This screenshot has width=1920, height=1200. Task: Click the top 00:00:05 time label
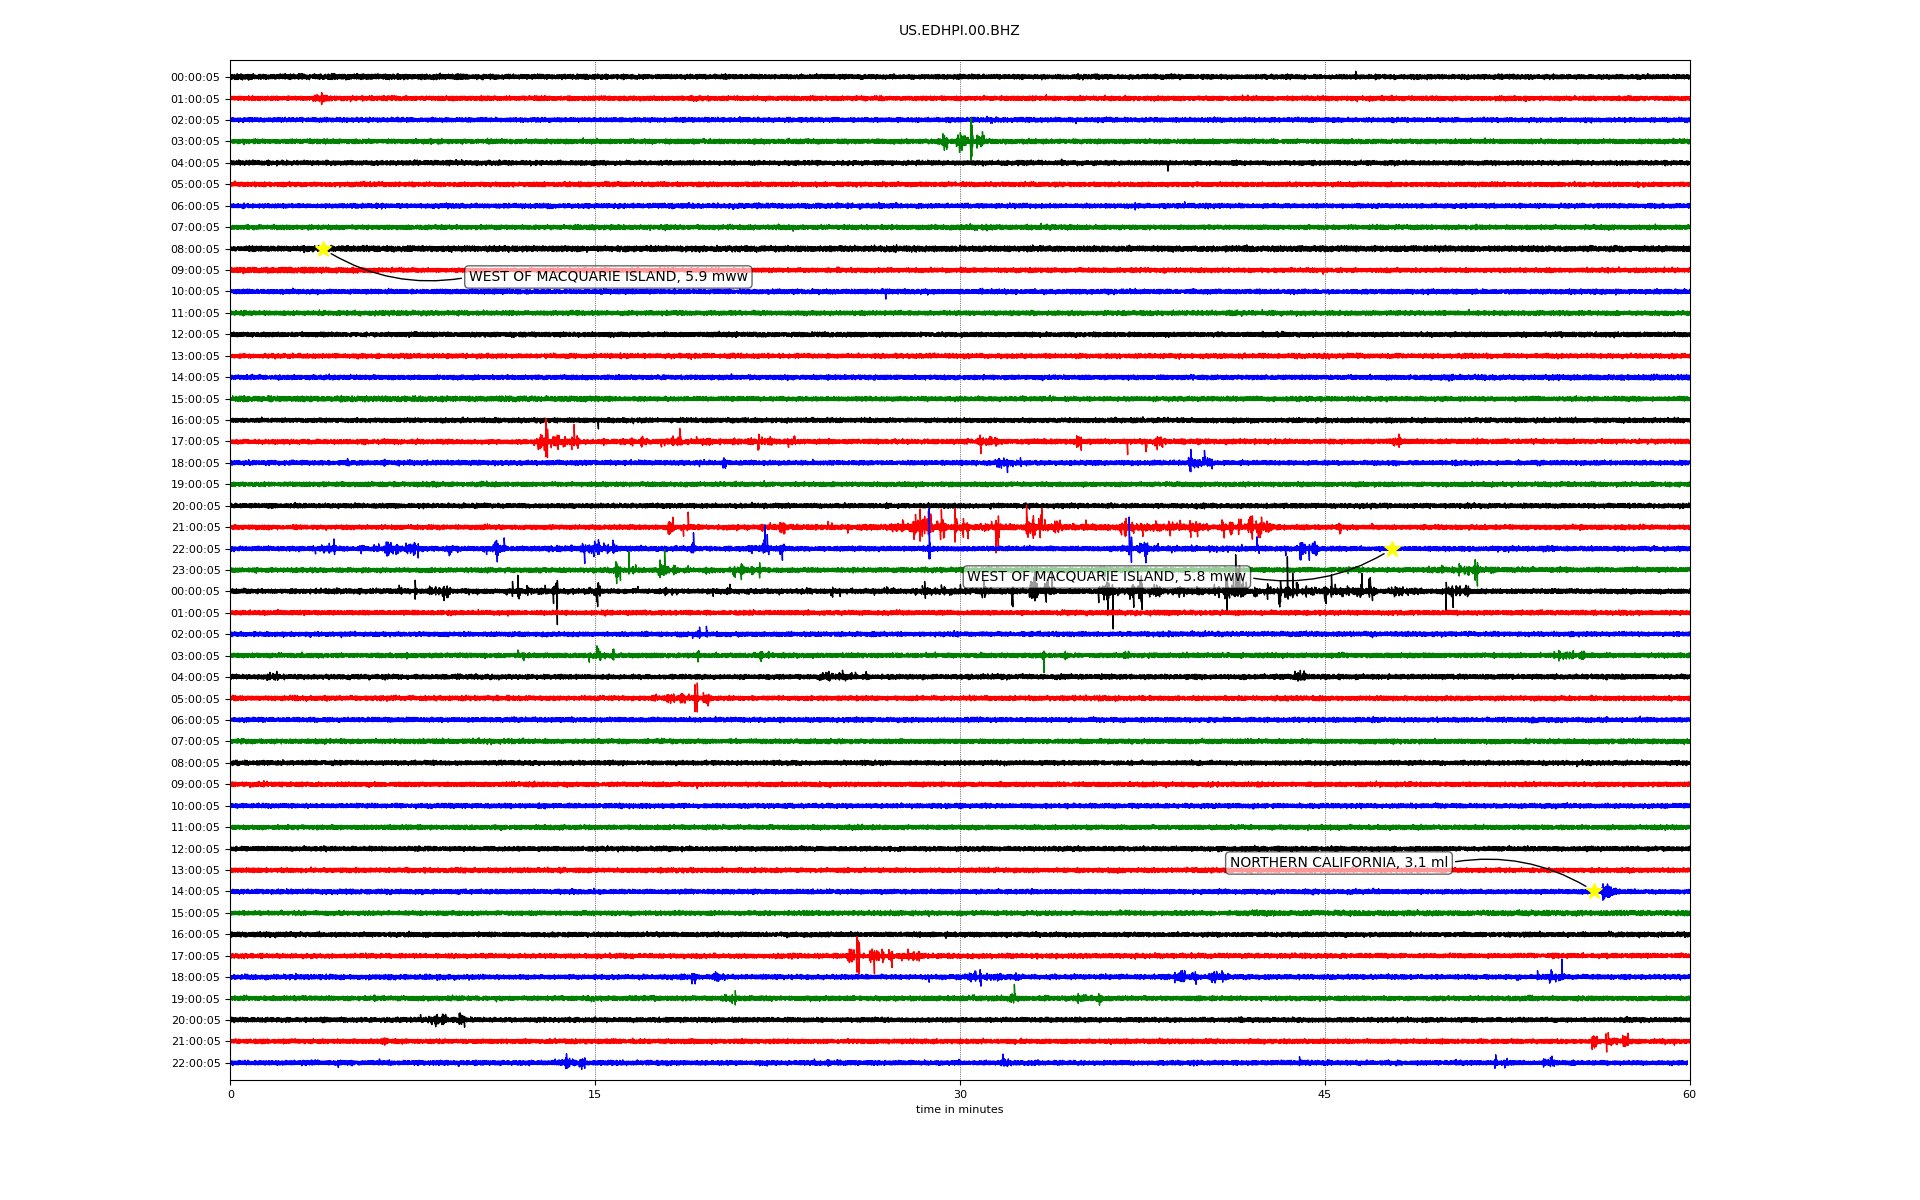[x=195, y=77]
